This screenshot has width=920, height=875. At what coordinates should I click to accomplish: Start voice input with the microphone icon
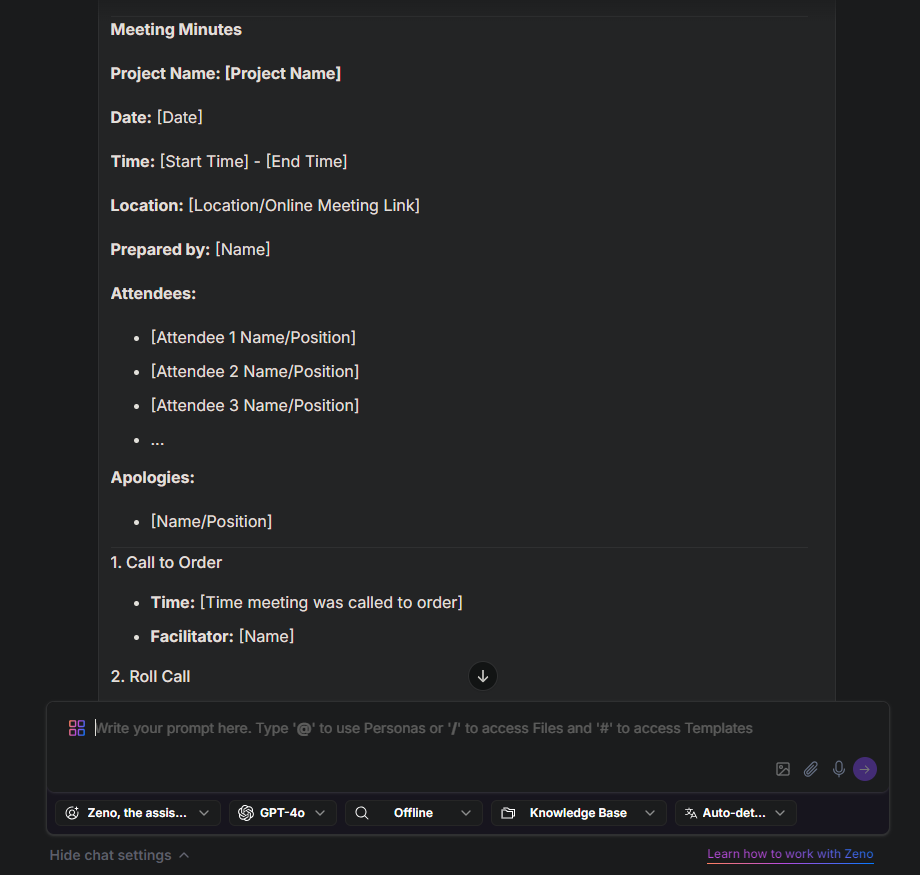coord(839,769)
